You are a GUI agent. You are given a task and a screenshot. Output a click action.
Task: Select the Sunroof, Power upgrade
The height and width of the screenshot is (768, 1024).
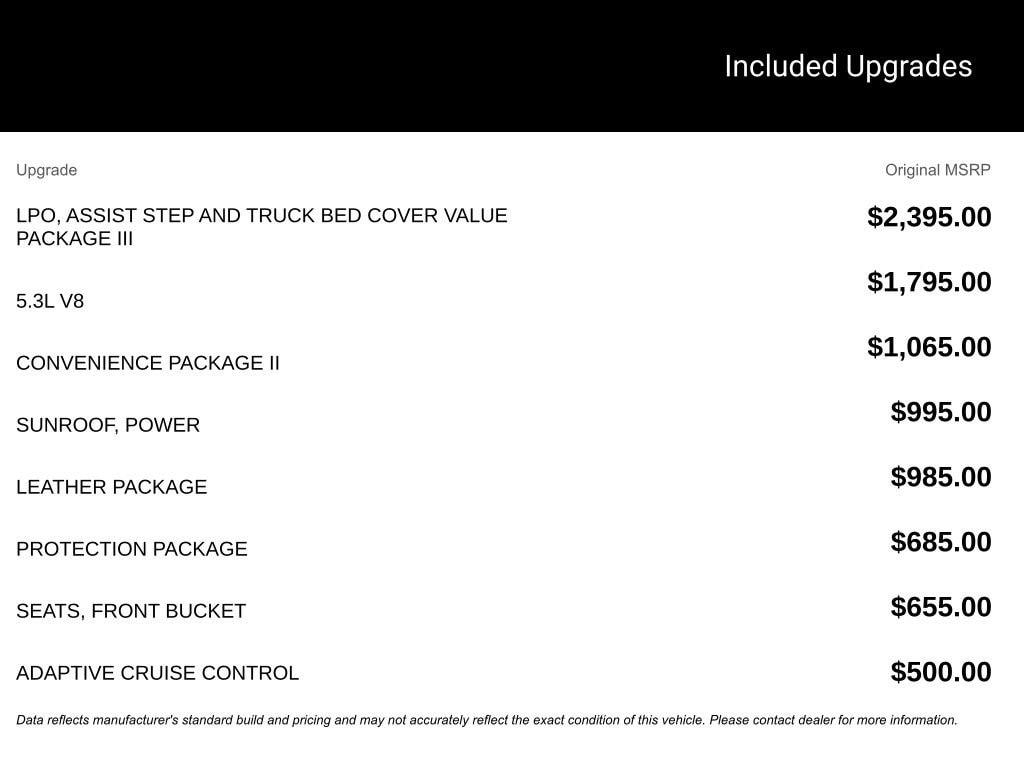point(108,425)
